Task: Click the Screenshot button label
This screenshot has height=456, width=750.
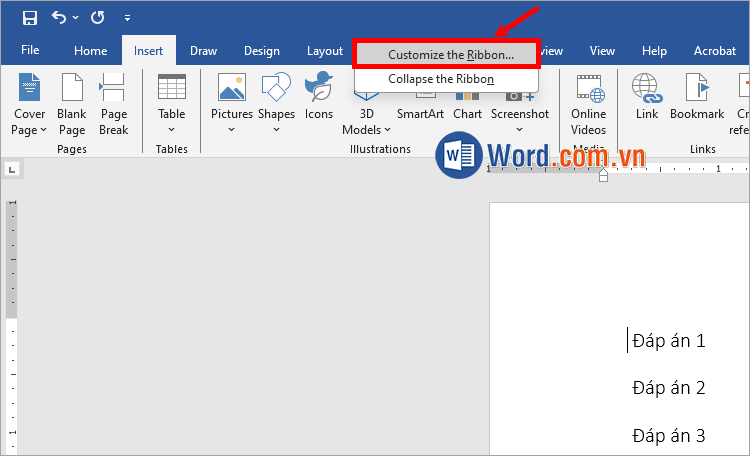Action: click(519, 114)
